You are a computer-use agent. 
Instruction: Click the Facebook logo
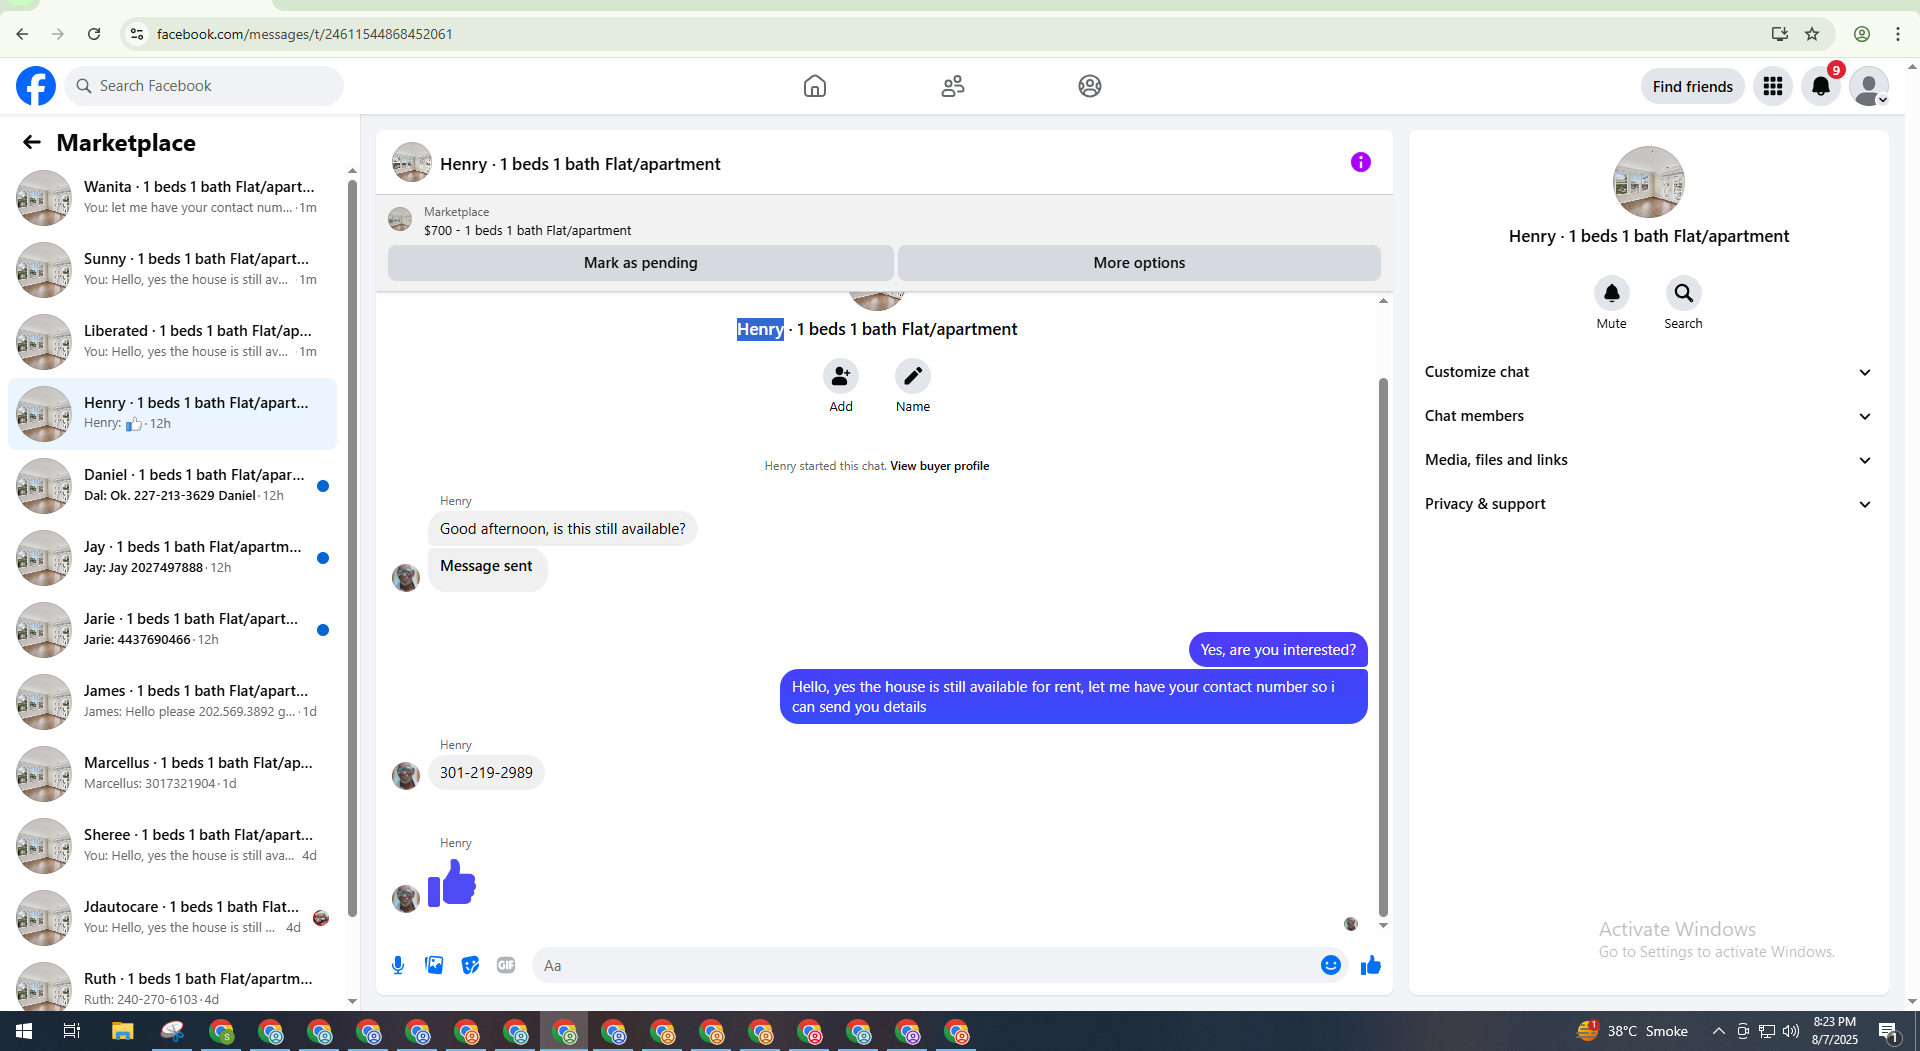pos(36,86)
